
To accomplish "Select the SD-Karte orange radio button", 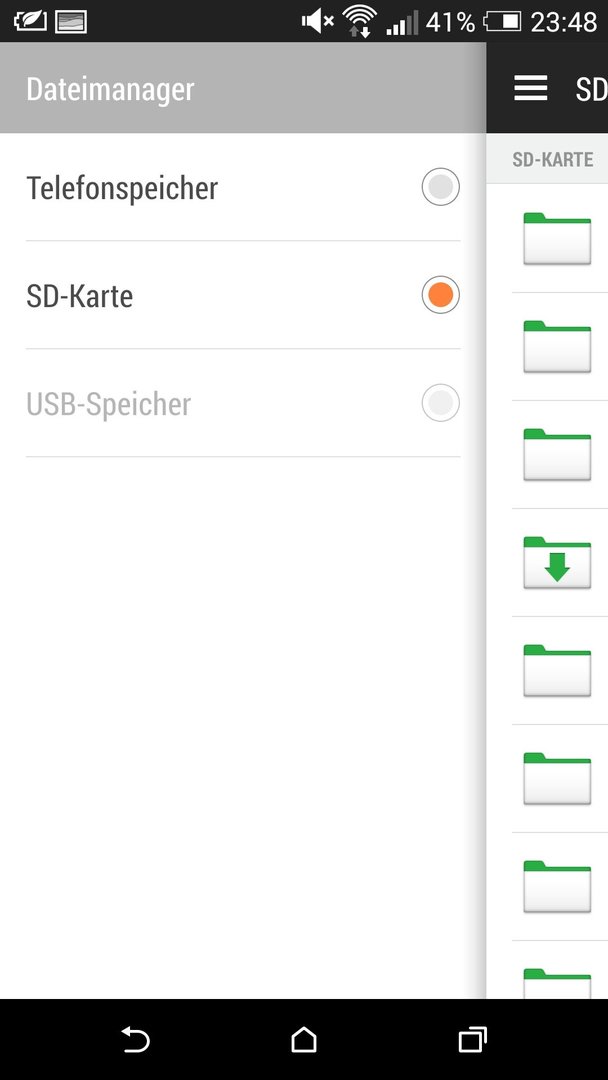I will [x=441, y=295].
